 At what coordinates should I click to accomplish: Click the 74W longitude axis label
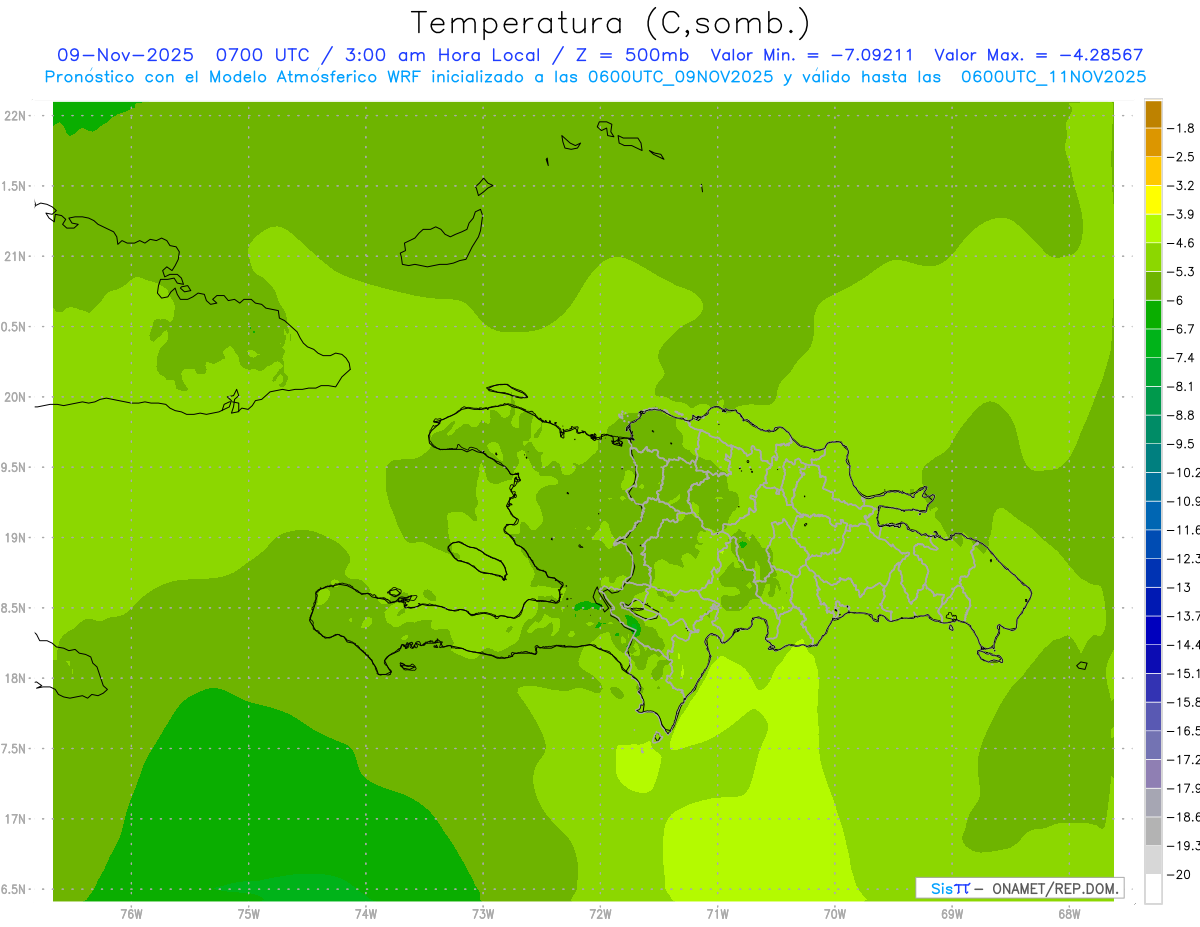click(x=365, y=915)
